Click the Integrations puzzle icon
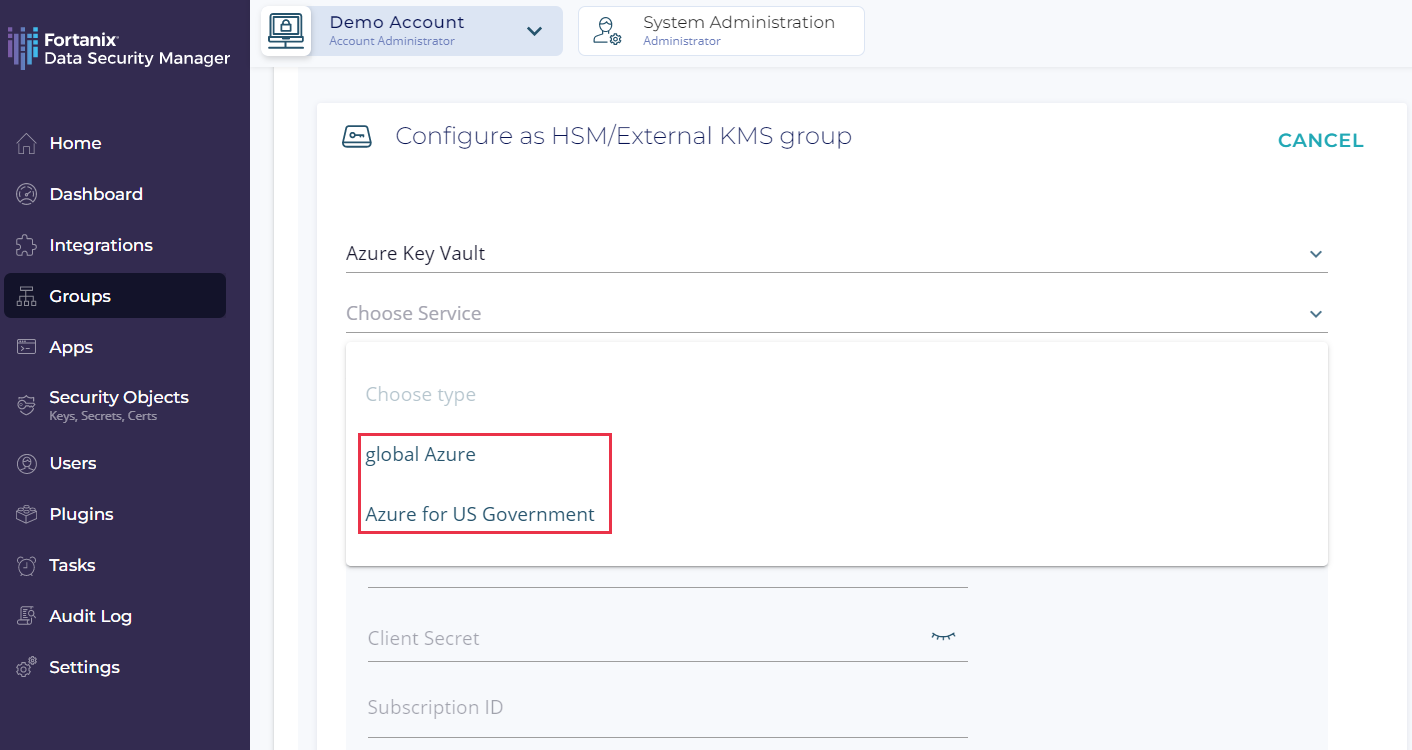This screenshot has width=1412, height=750. [27, 245]
